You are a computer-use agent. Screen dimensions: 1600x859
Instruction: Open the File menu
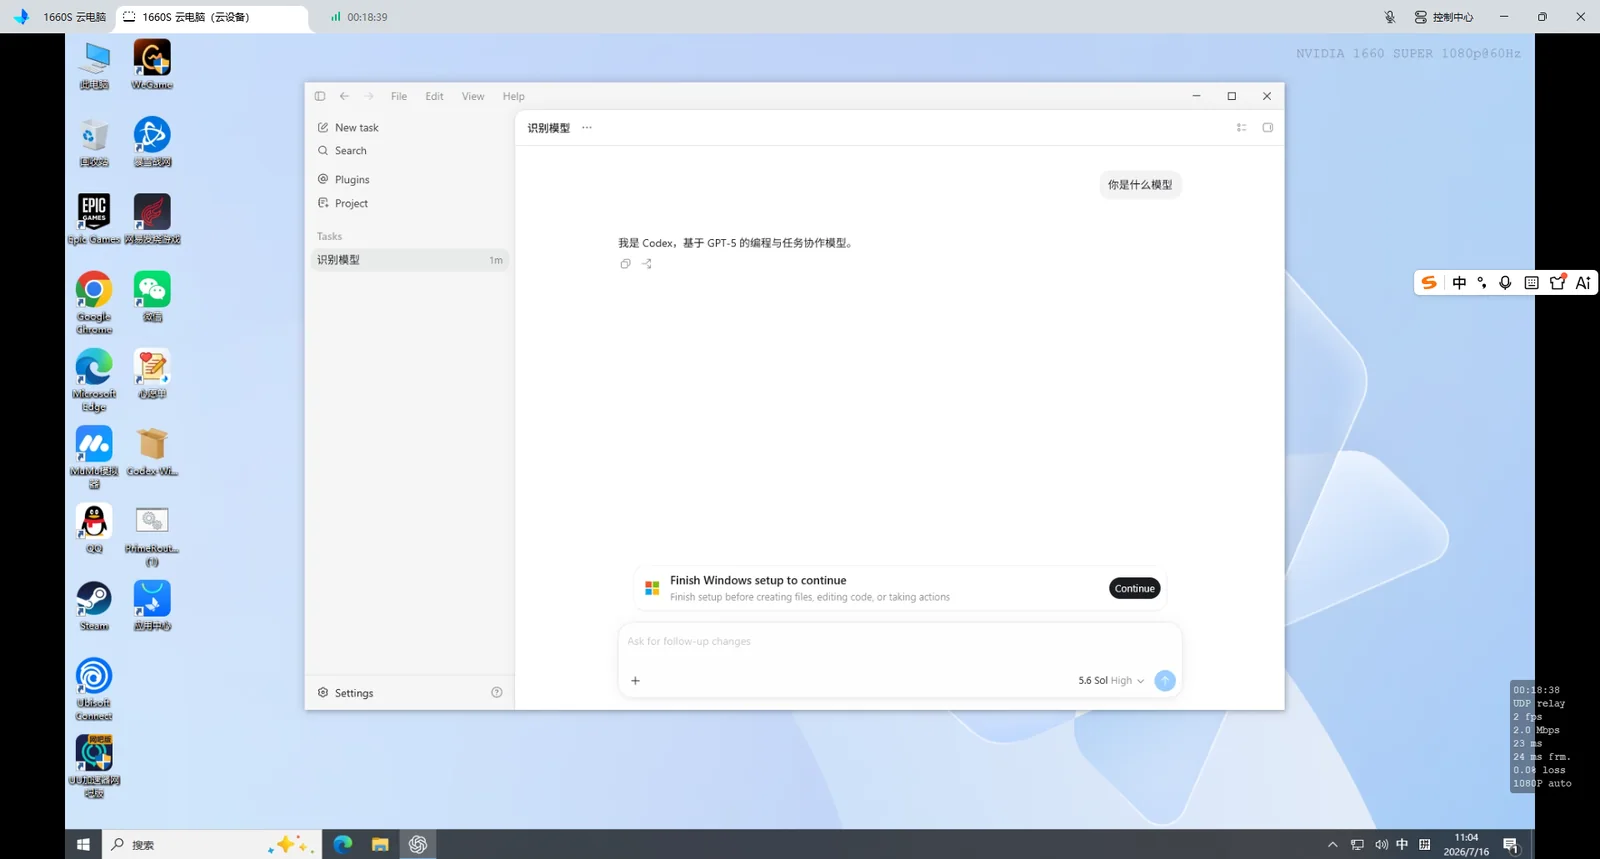pyautogui.click(x=399, y=96)
